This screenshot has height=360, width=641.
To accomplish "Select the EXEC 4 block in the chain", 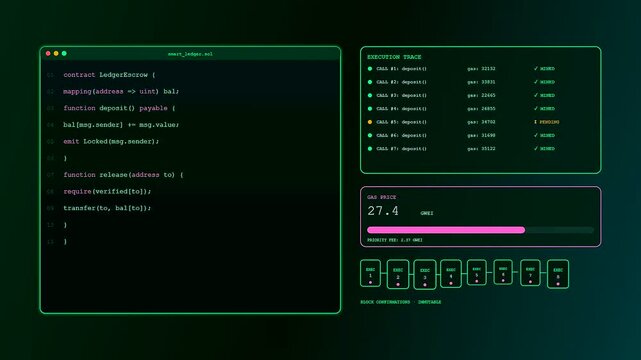I will pos(451,274).
